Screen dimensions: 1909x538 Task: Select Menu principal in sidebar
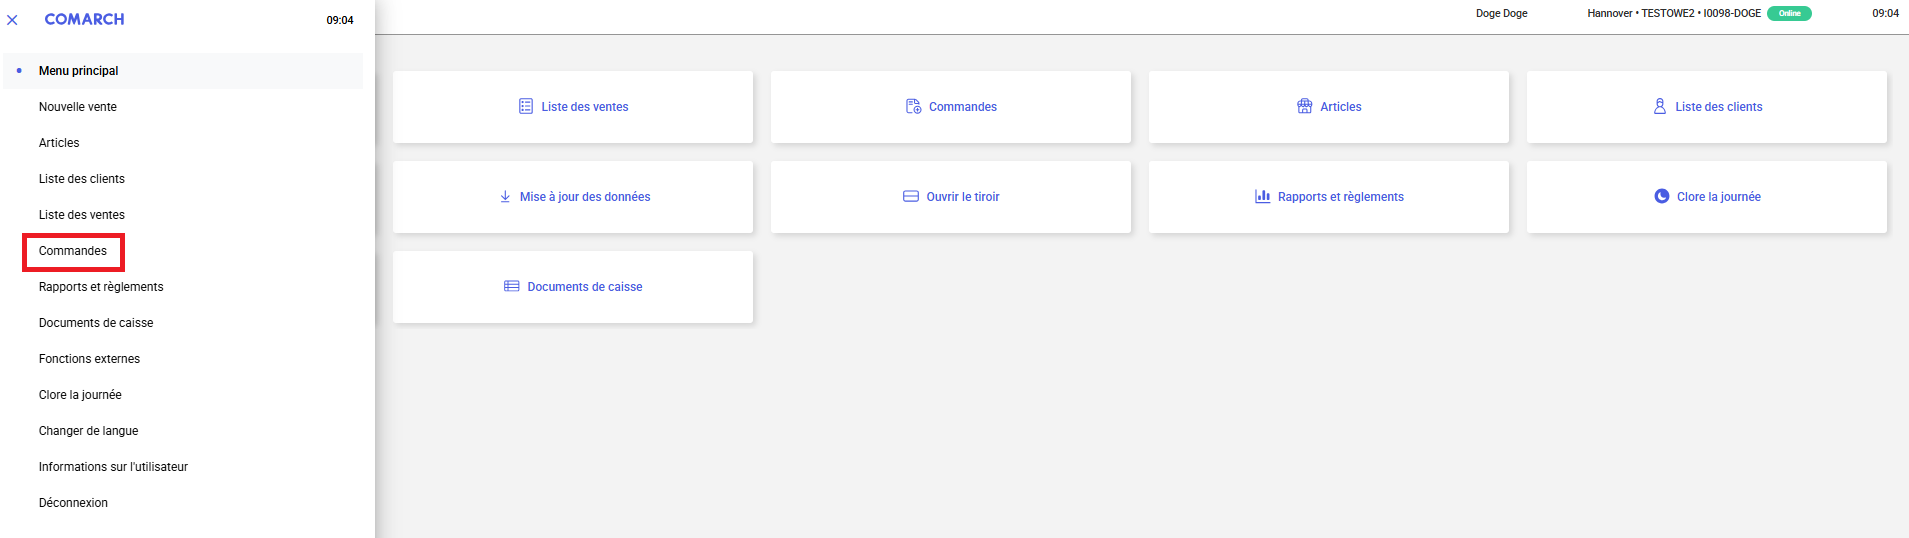coord(79,71)
